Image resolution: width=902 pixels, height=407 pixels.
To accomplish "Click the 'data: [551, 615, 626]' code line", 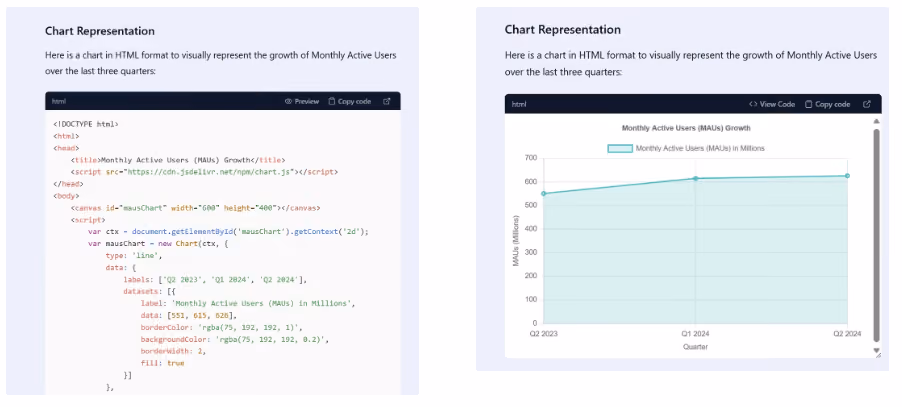I will (189, 316).
